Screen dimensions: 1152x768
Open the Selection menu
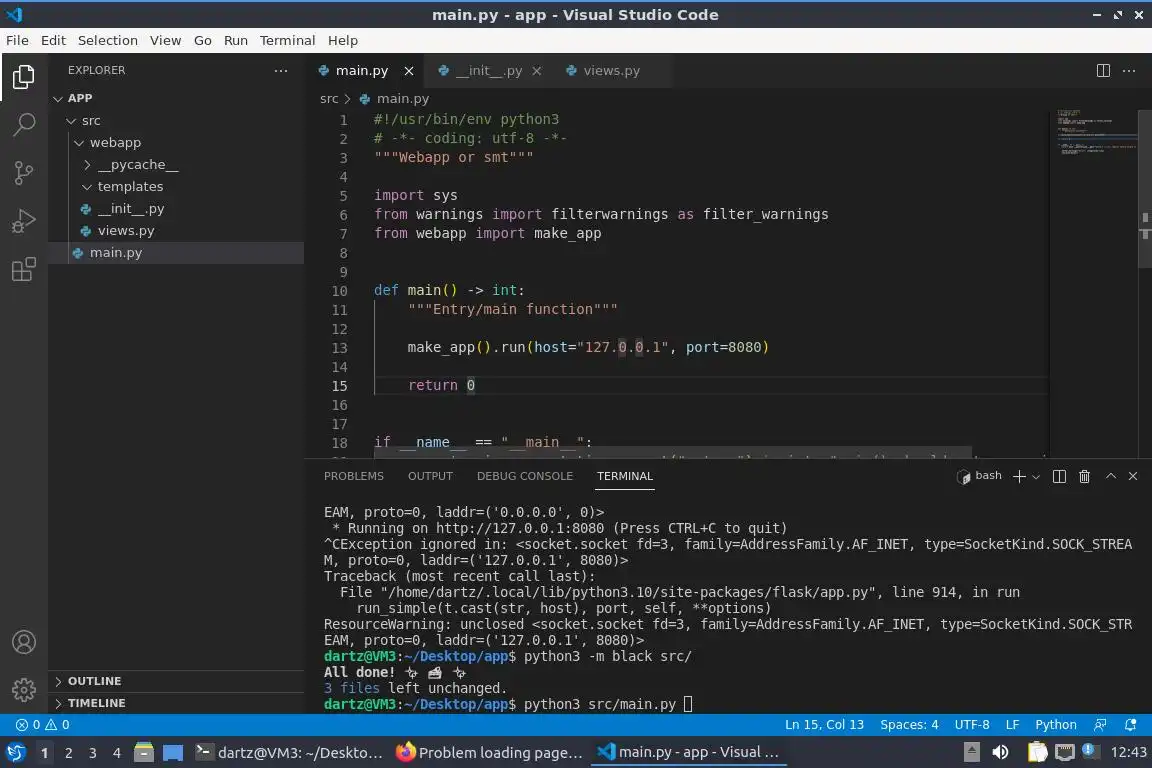click(x=107, y=40)
